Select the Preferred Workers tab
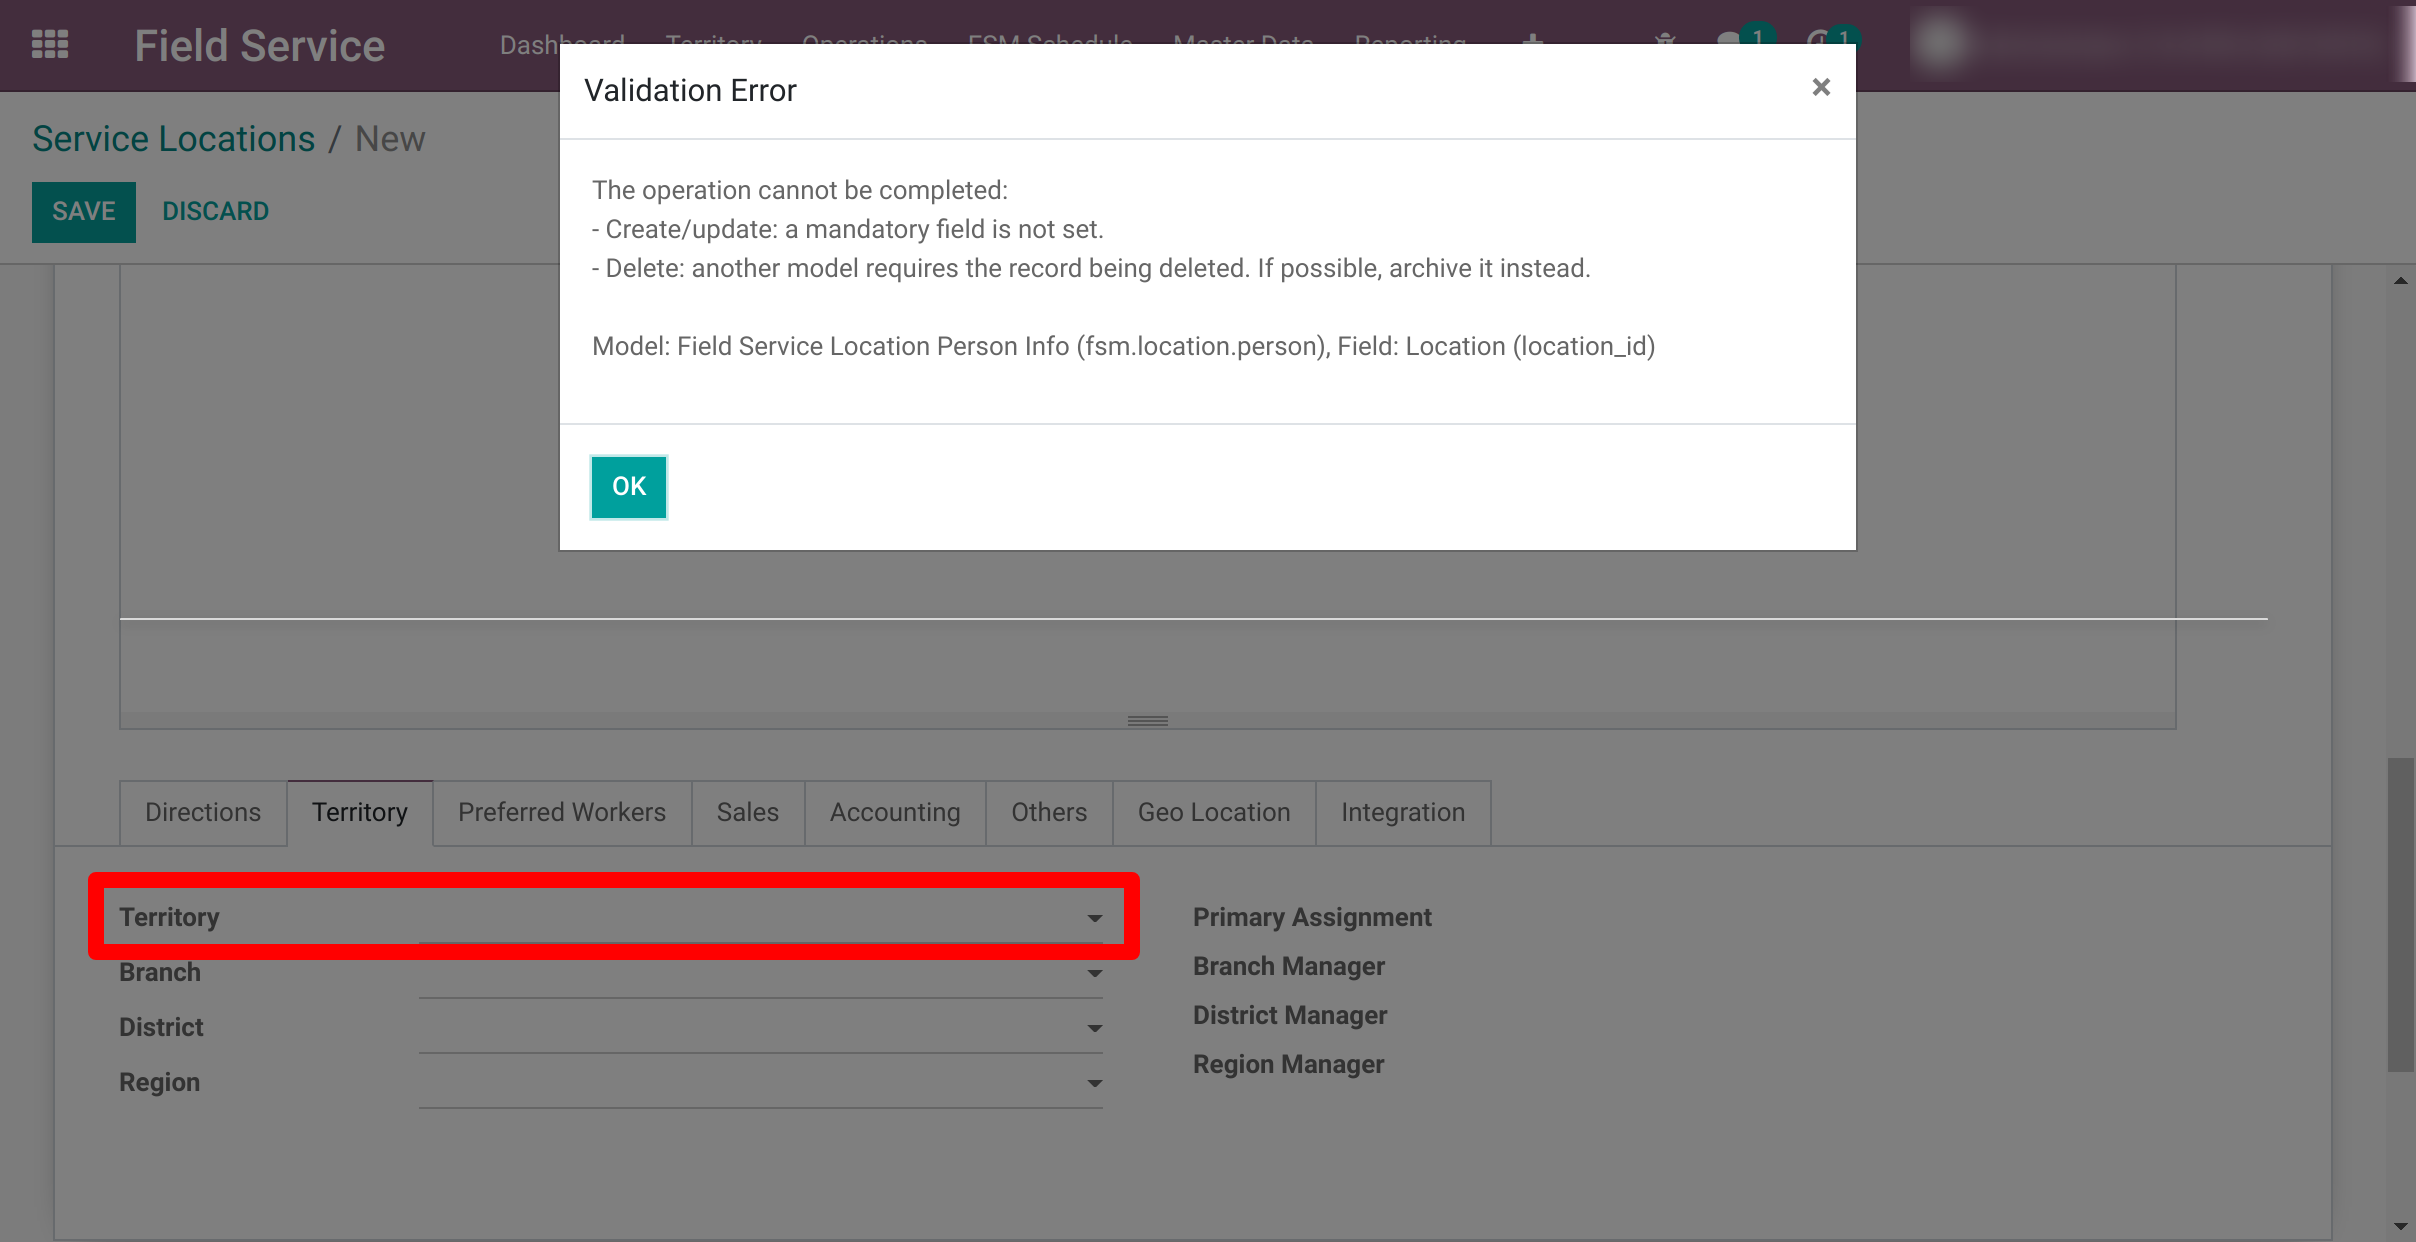This screenshot has height=1242, width=2416. (561, 812)
